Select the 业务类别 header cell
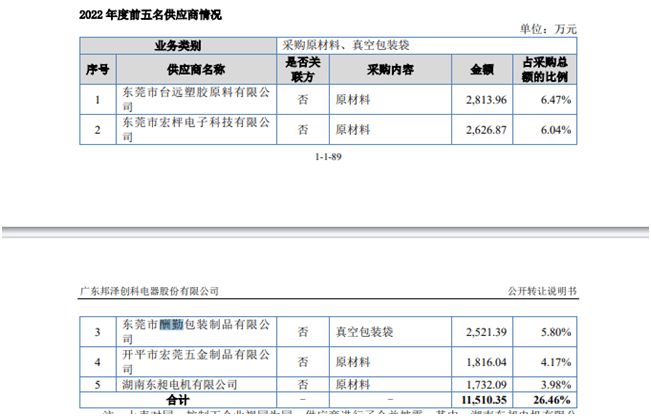Screen dimensions: 651x416 (177, 46)
